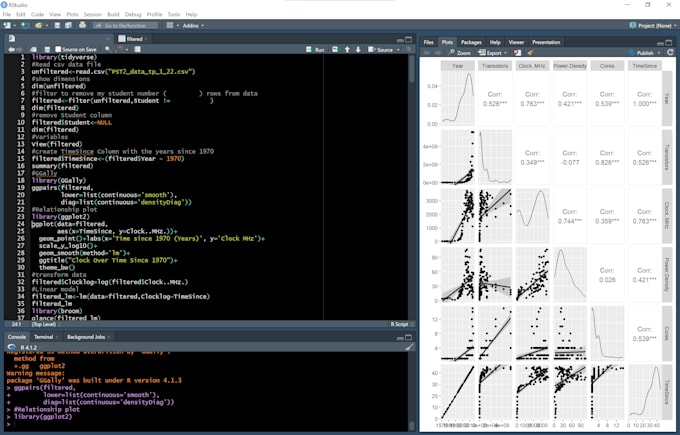Refresh the current plot

point(670,52)
